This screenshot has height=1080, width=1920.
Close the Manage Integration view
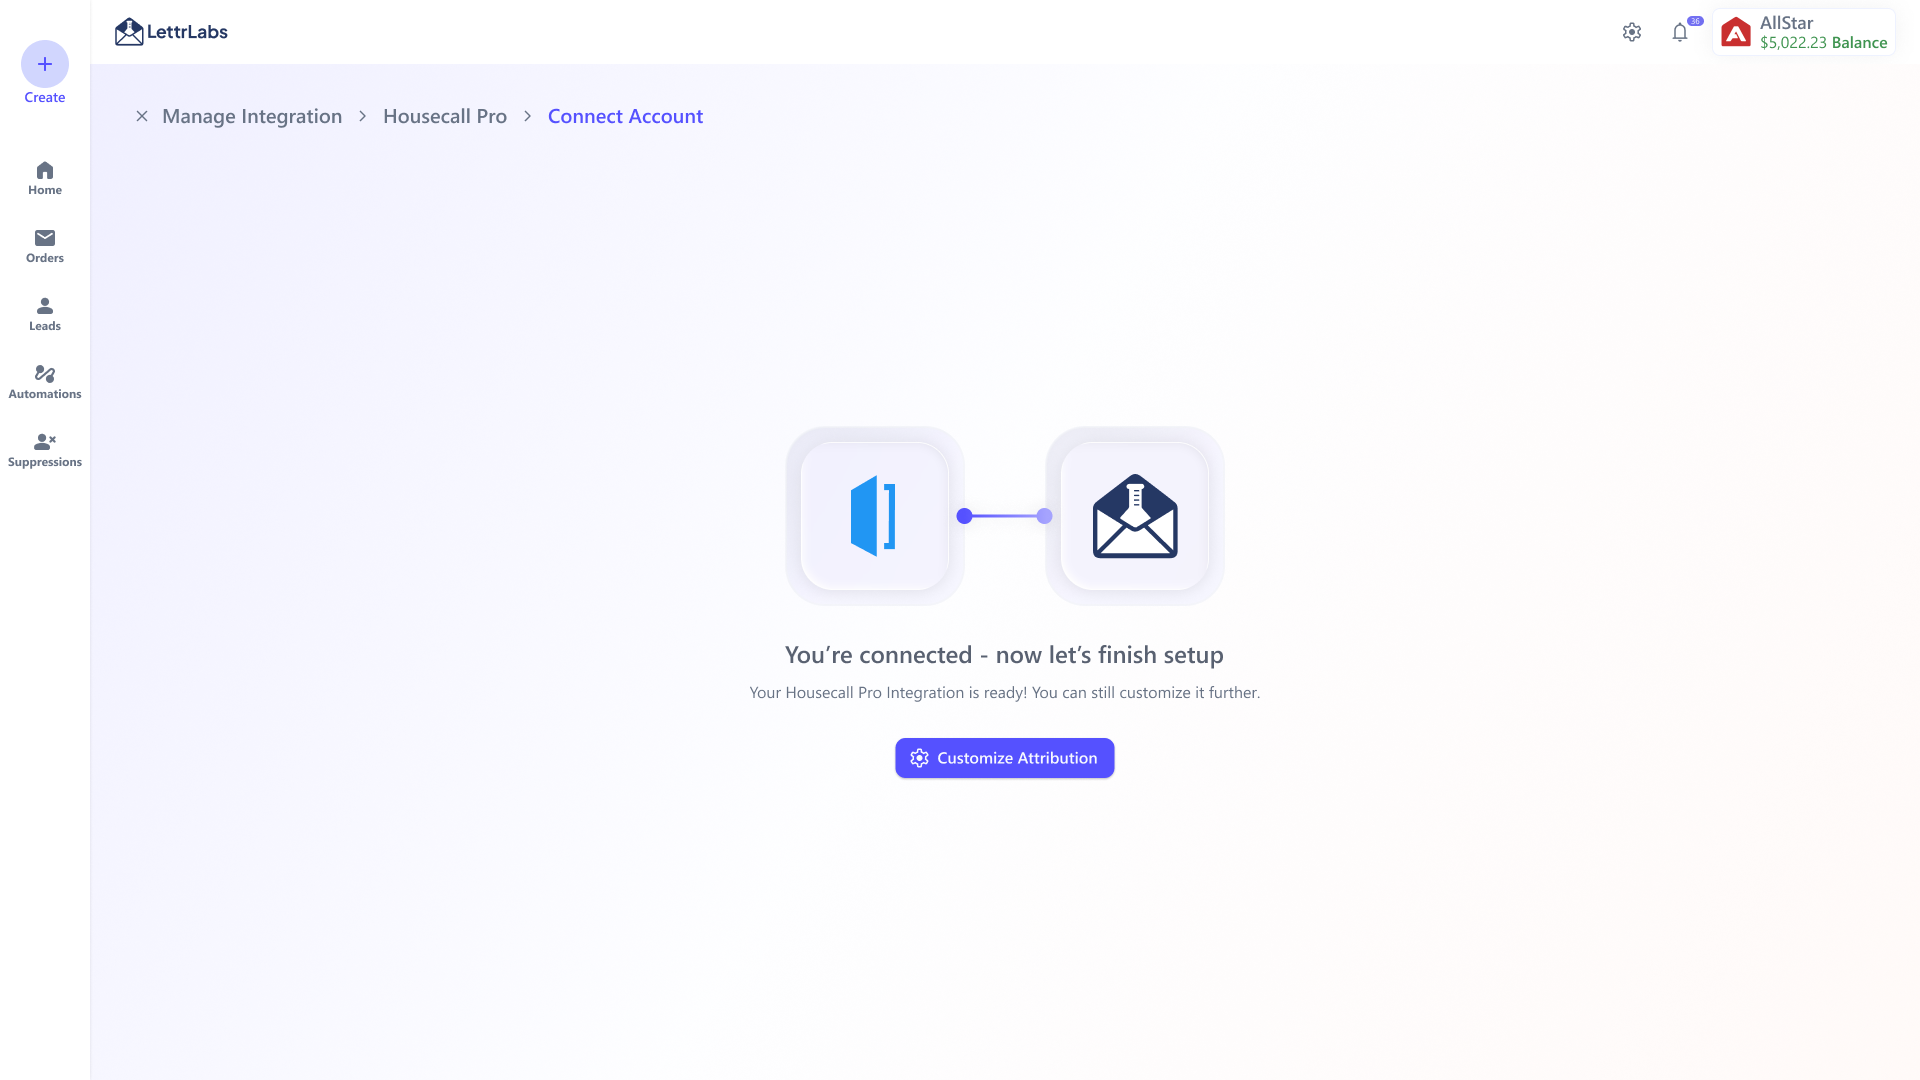coord(142,116)
